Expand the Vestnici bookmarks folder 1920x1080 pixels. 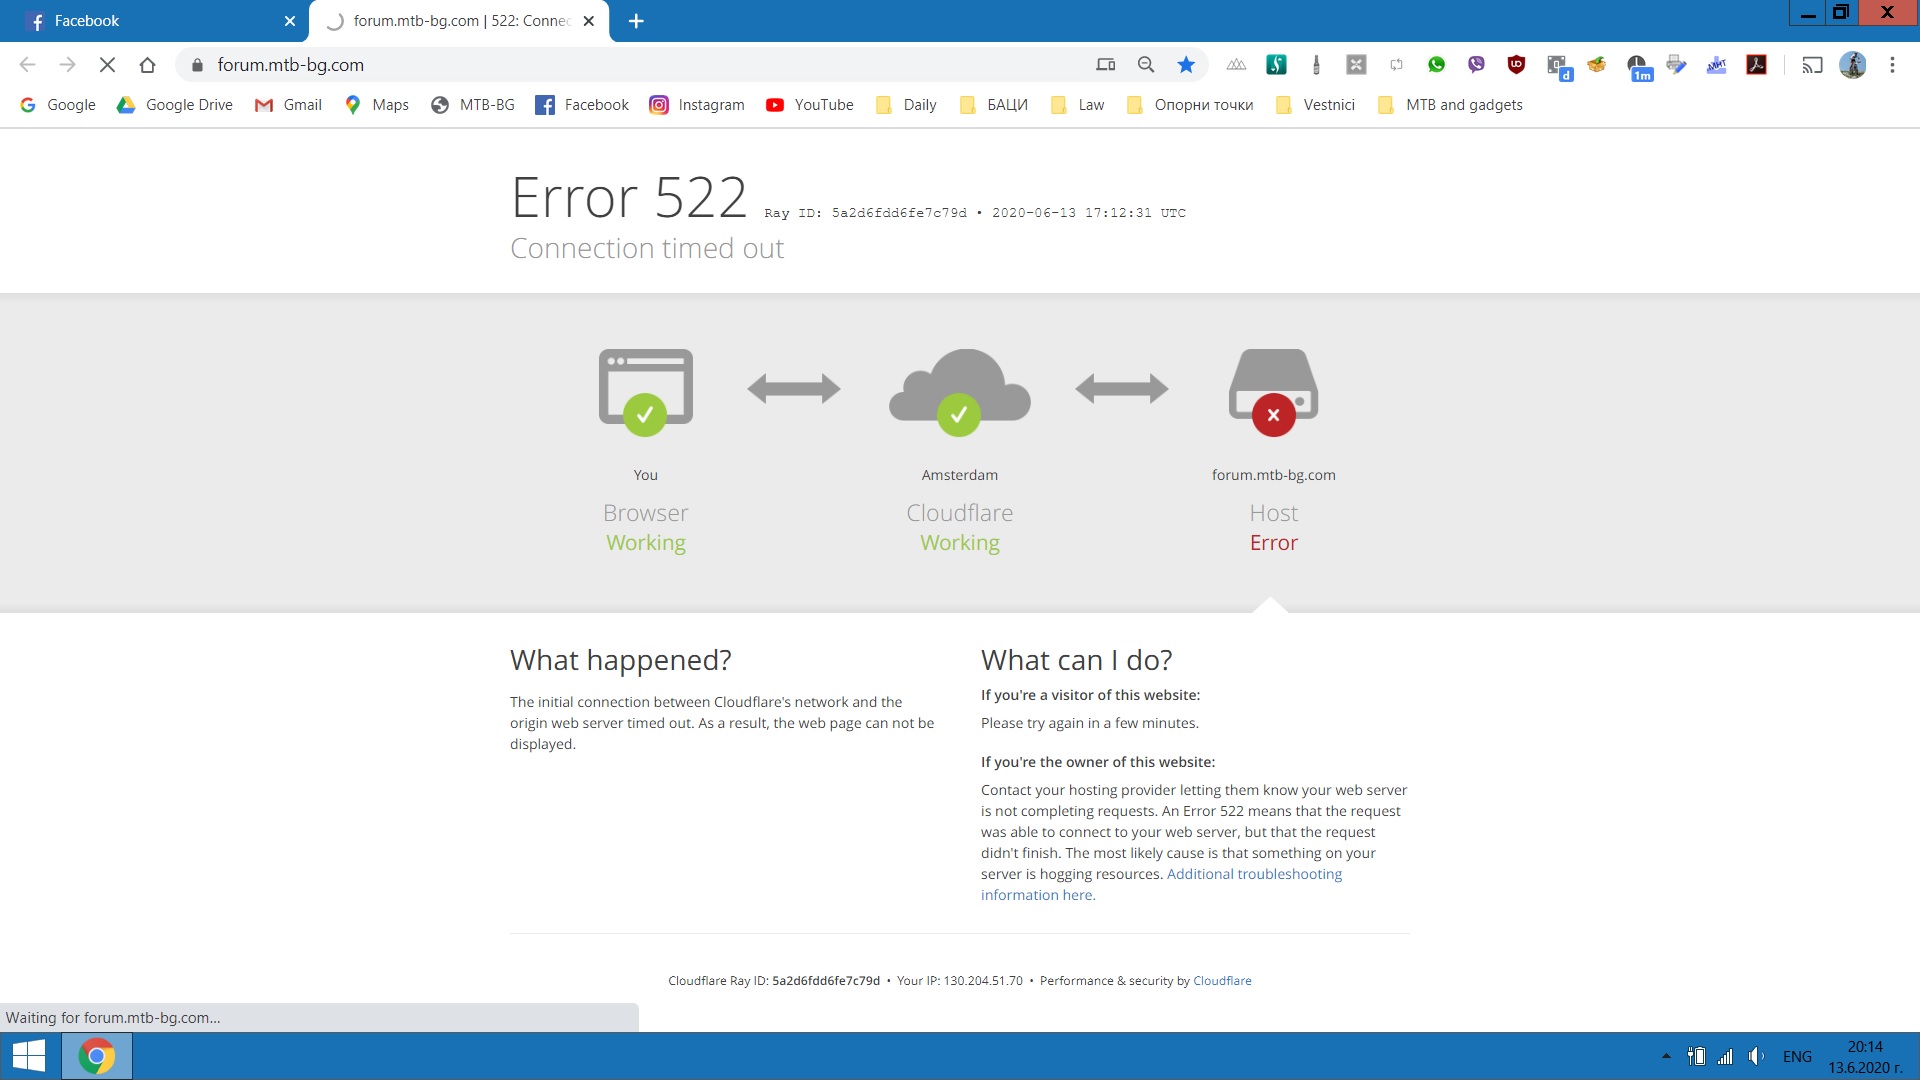[1316, 105]
